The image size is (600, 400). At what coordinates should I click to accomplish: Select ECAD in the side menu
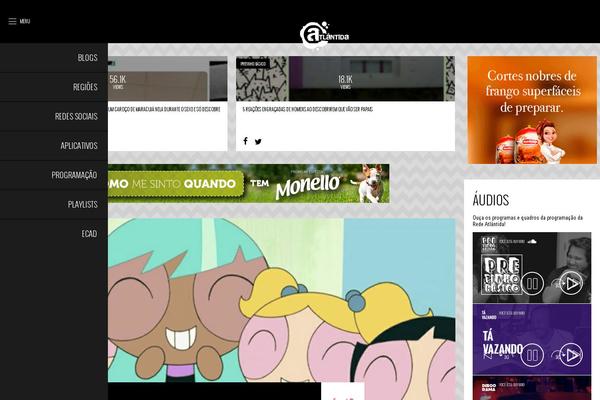(x=89, y=233)
